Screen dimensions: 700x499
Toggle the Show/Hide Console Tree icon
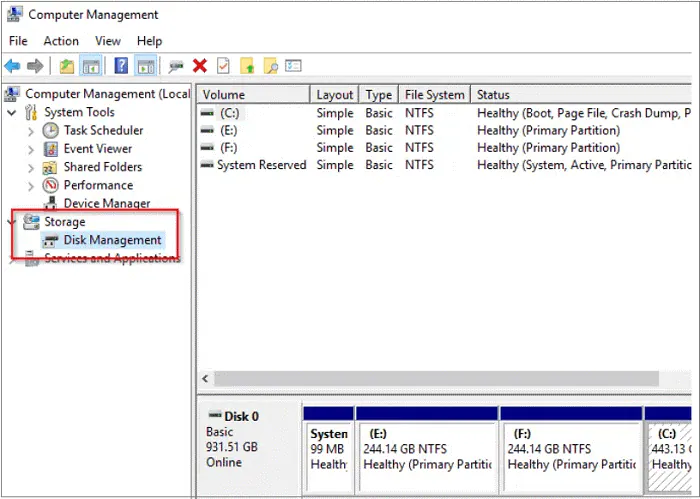pyautogui.click(x=91, y=67)
